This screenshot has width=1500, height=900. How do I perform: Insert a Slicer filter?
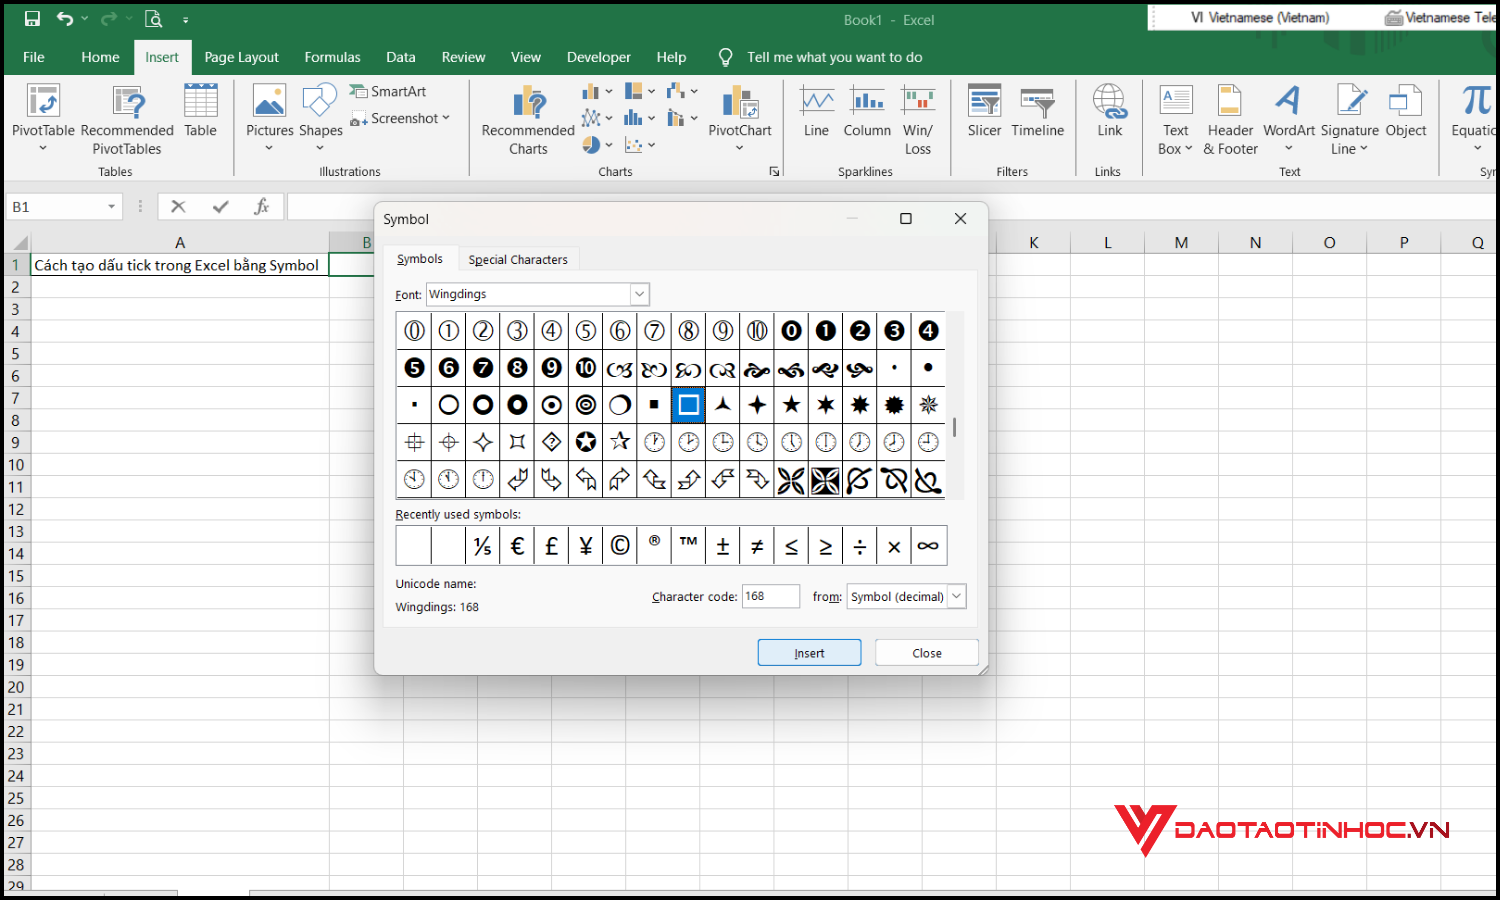click(x=983, y=112)
